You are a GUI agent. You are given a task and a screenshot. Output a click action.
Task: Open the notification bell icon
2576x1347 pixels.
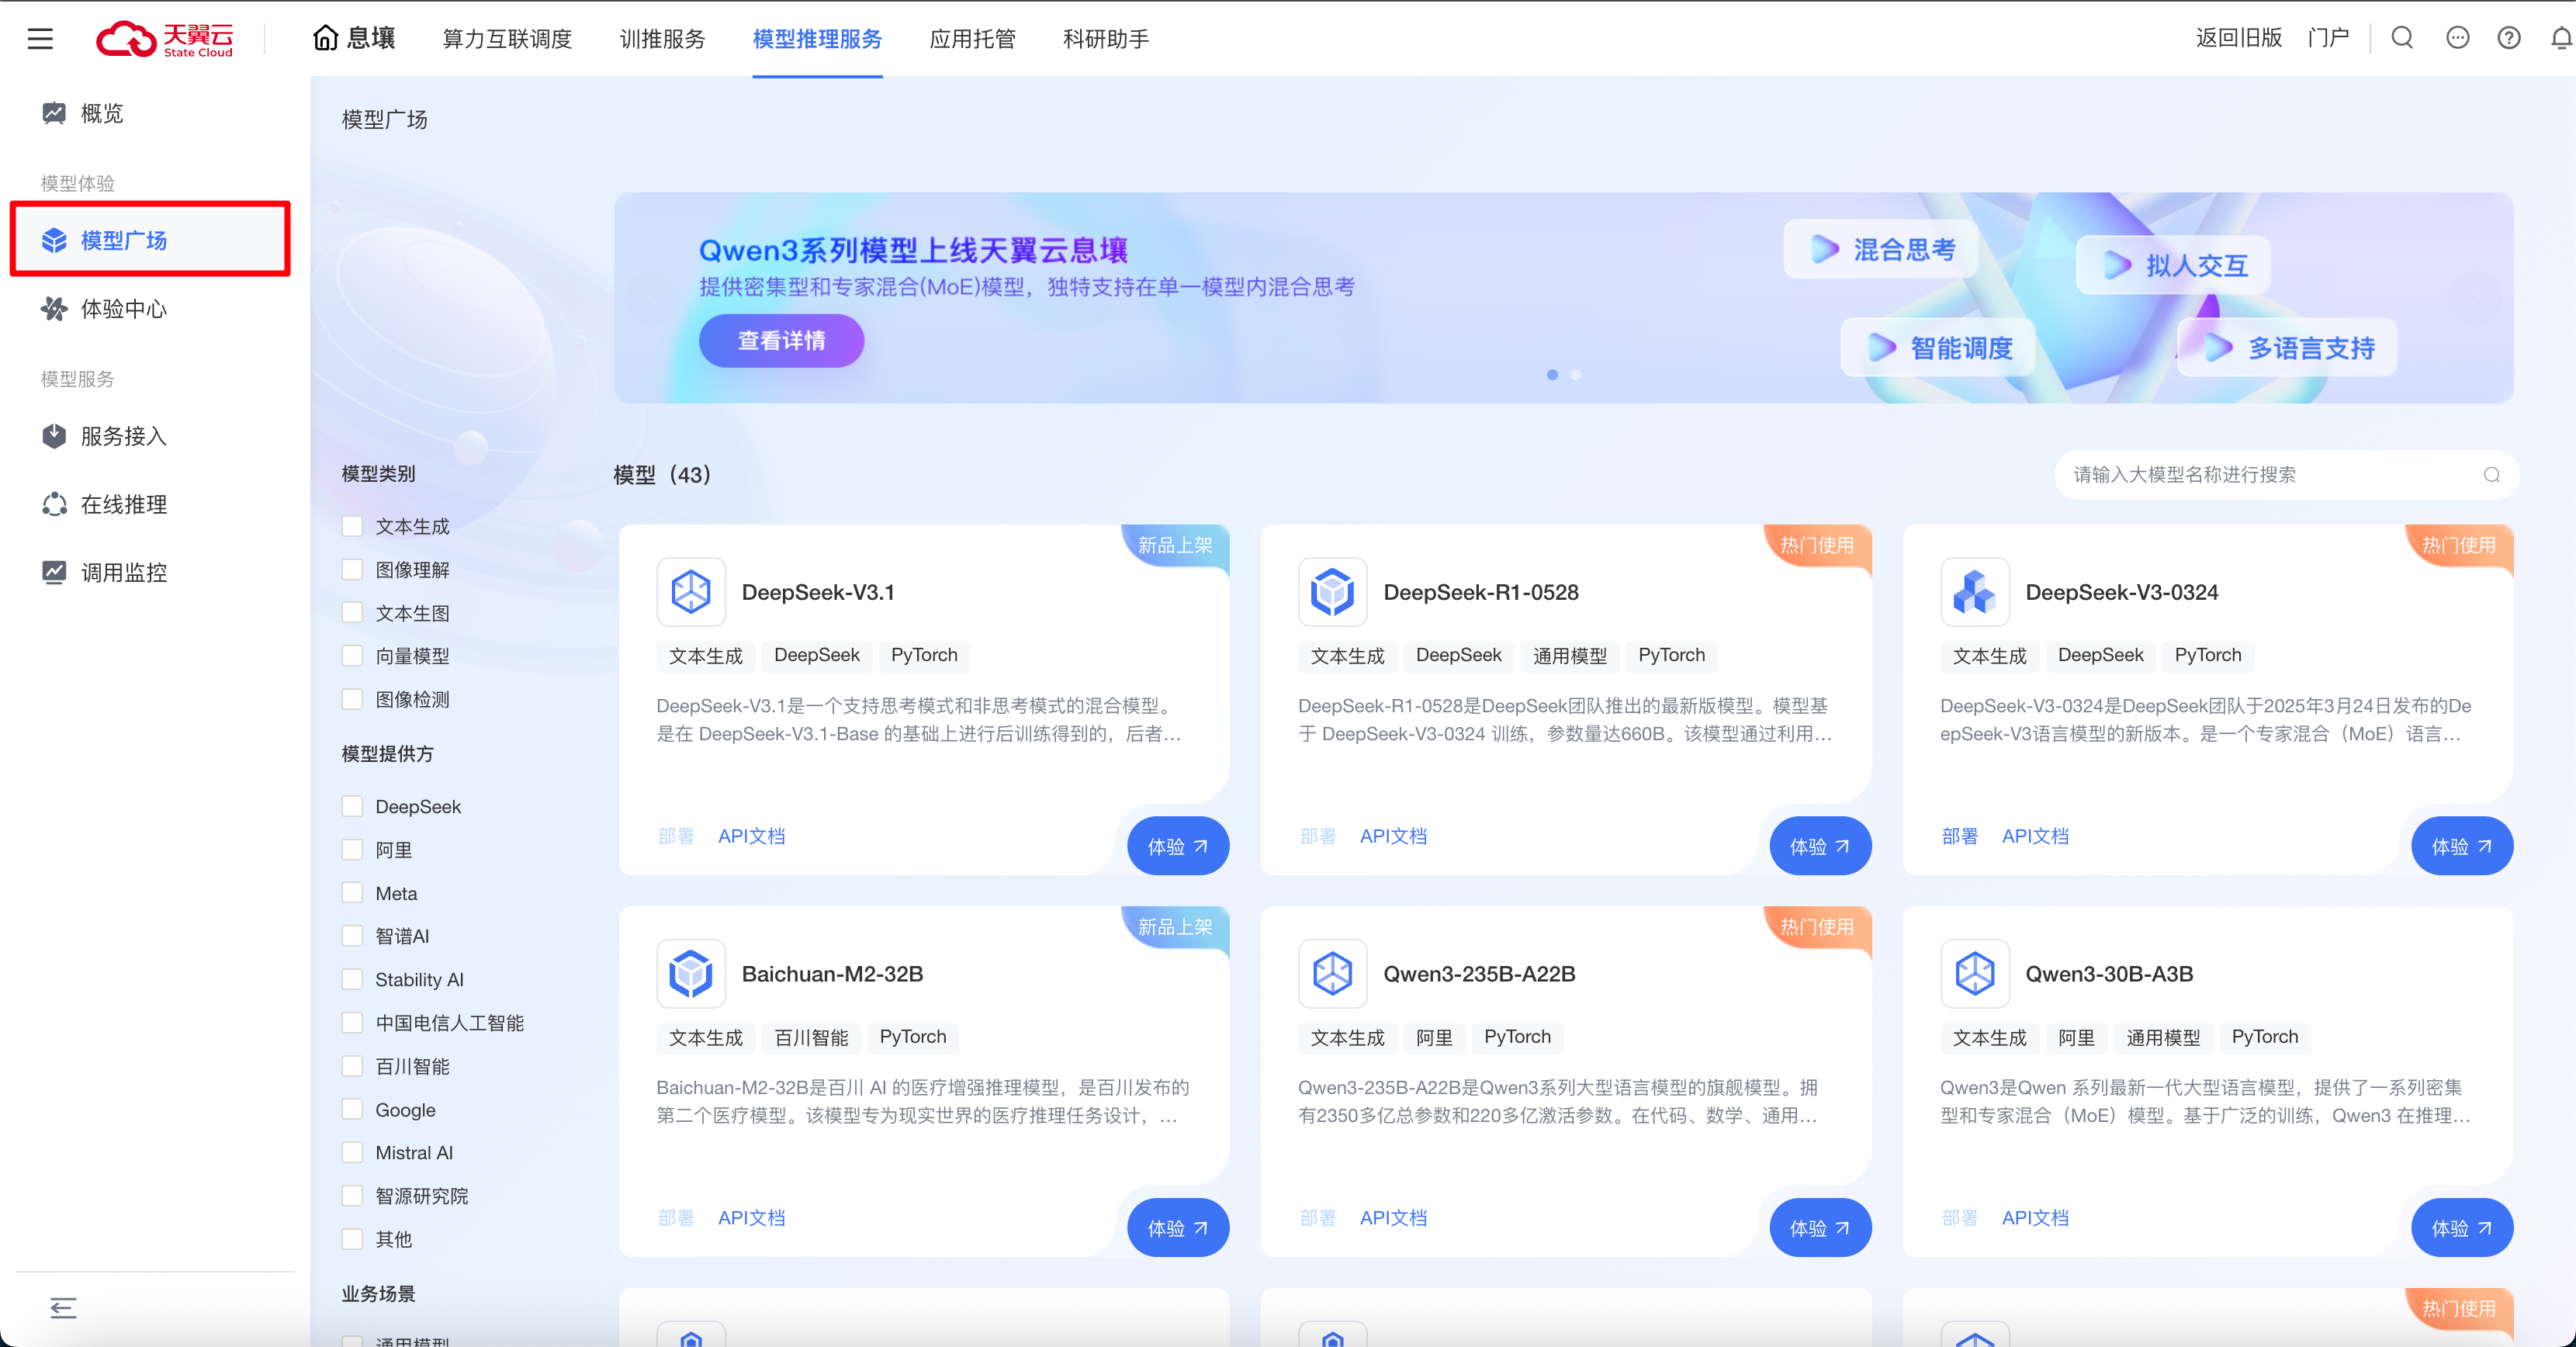pyautogui.click(x=2561, y=38)
